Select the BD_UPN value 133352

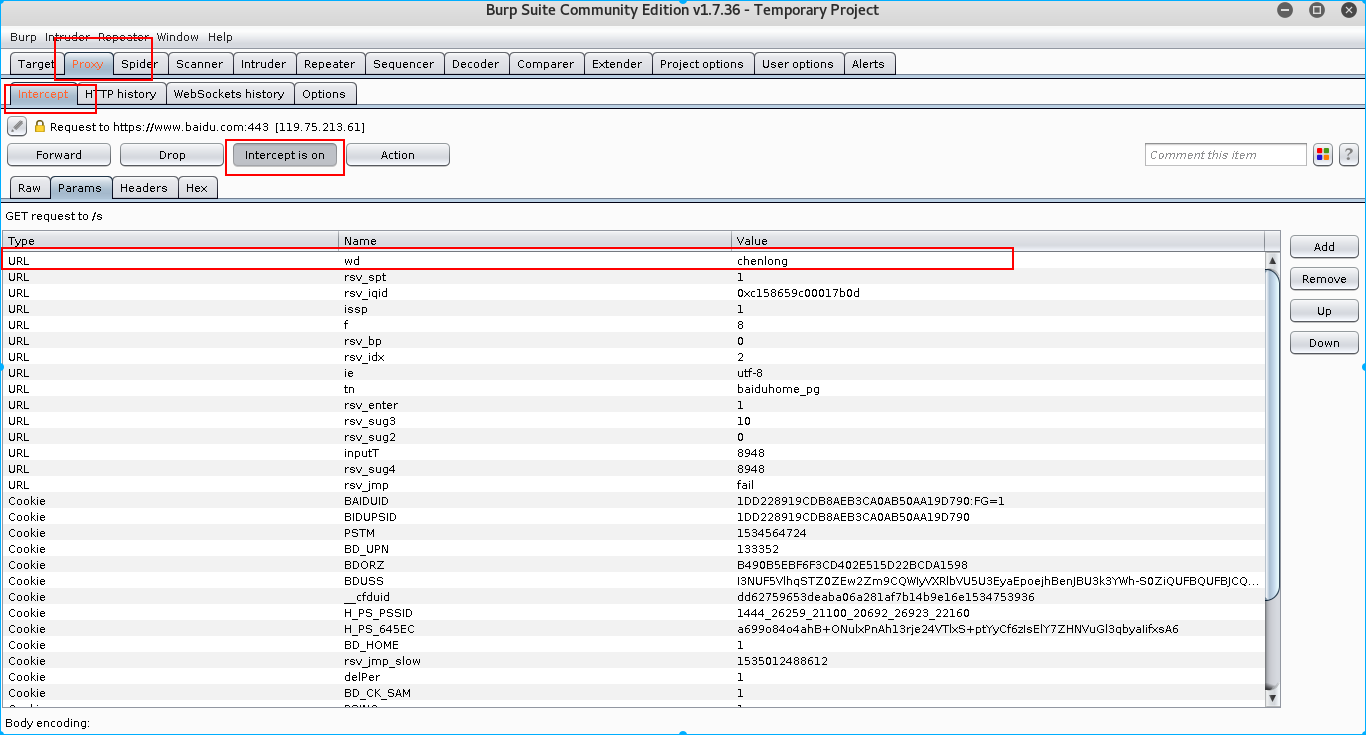tap(757, 549)
